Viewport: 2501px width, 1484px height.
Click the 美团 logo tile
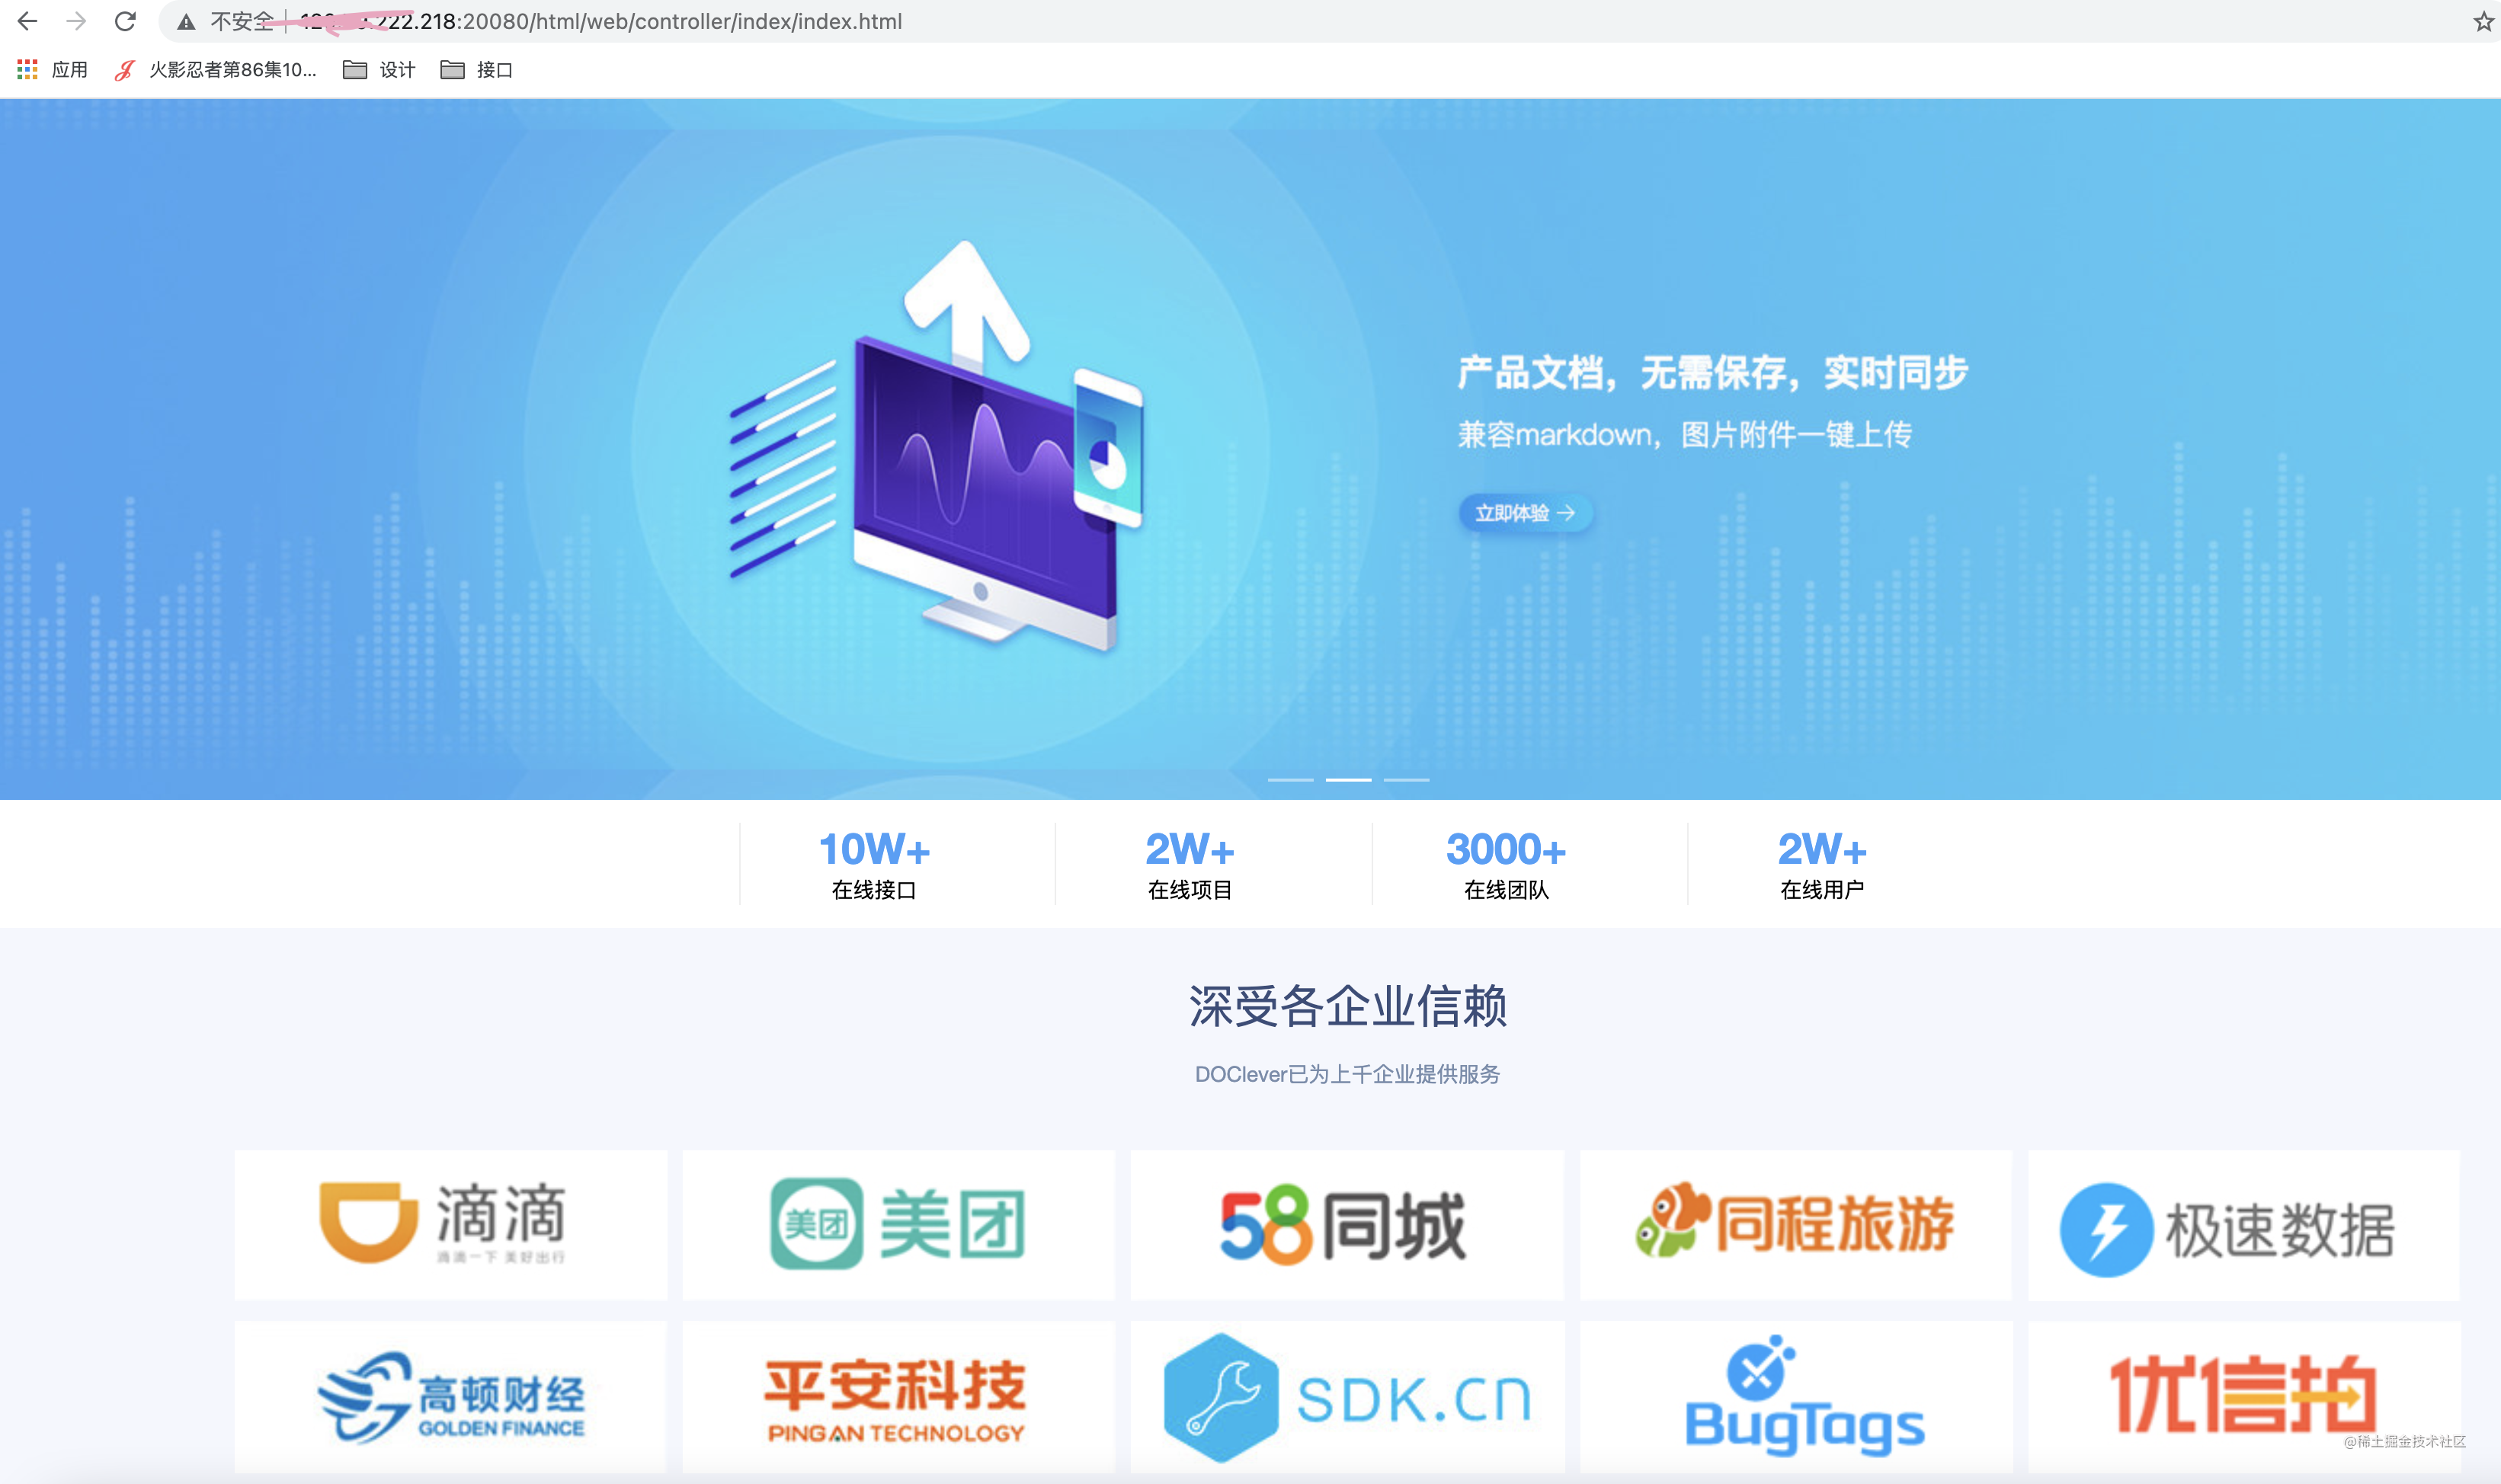coord(898,1224)
